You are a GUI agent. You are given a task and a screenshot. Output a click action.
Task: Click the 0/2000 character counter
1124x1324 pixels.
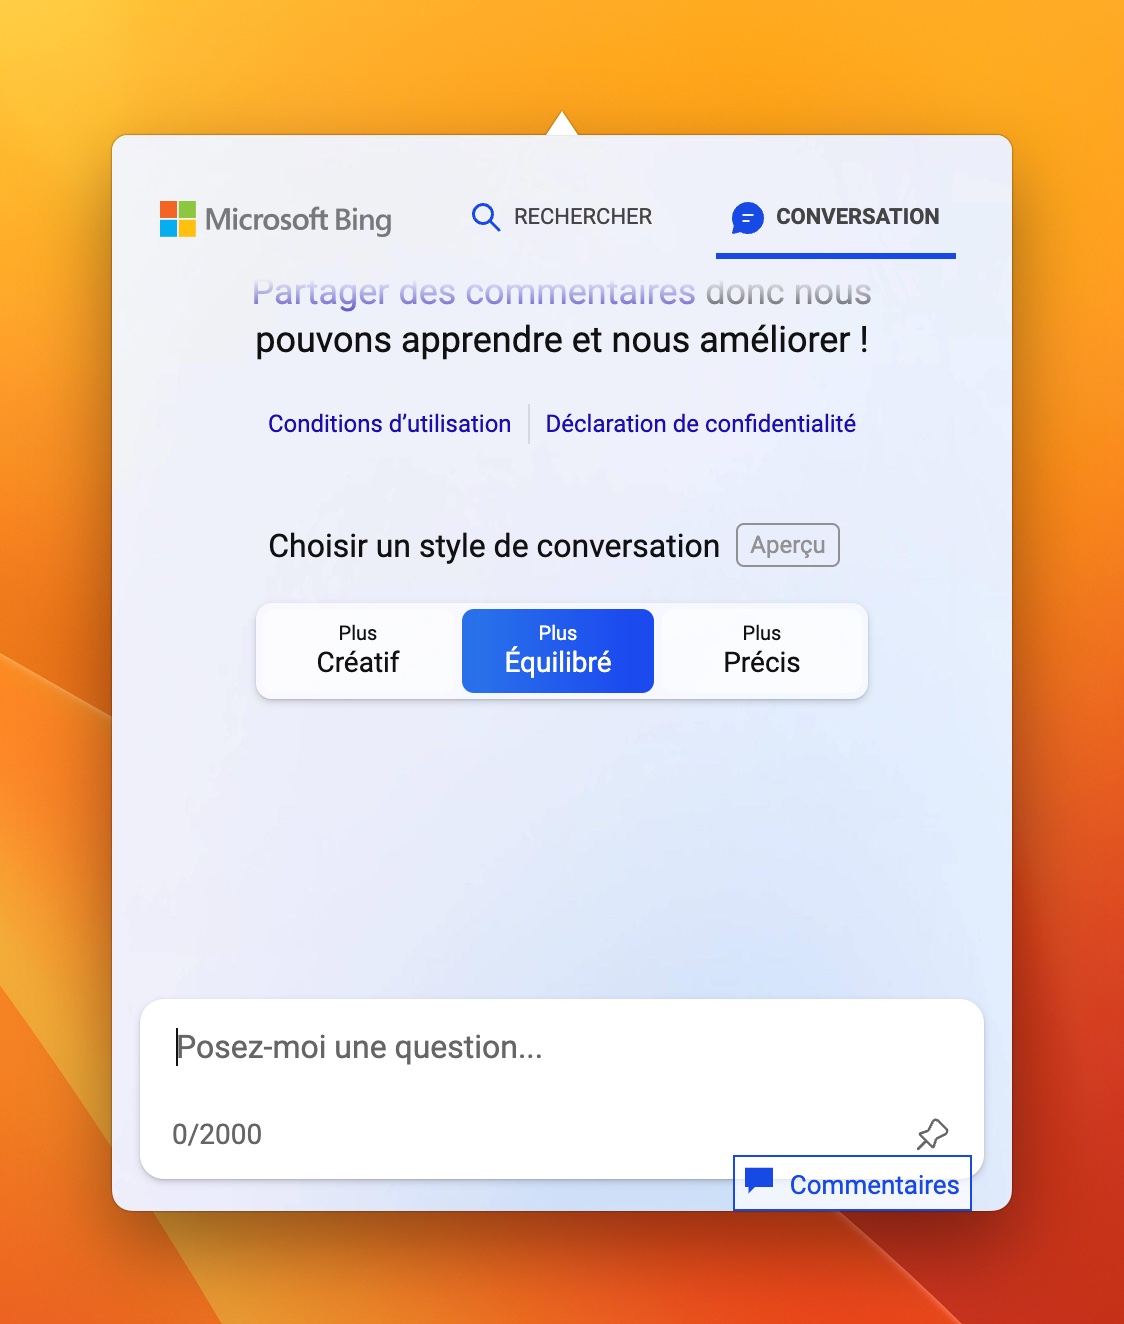(x=217, y=1134)
